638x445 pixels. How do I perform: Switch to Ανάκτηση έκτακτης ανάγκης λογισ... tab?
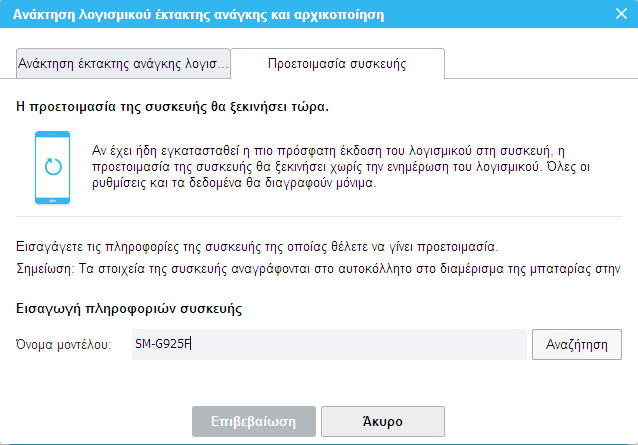(x=123, y=63)
